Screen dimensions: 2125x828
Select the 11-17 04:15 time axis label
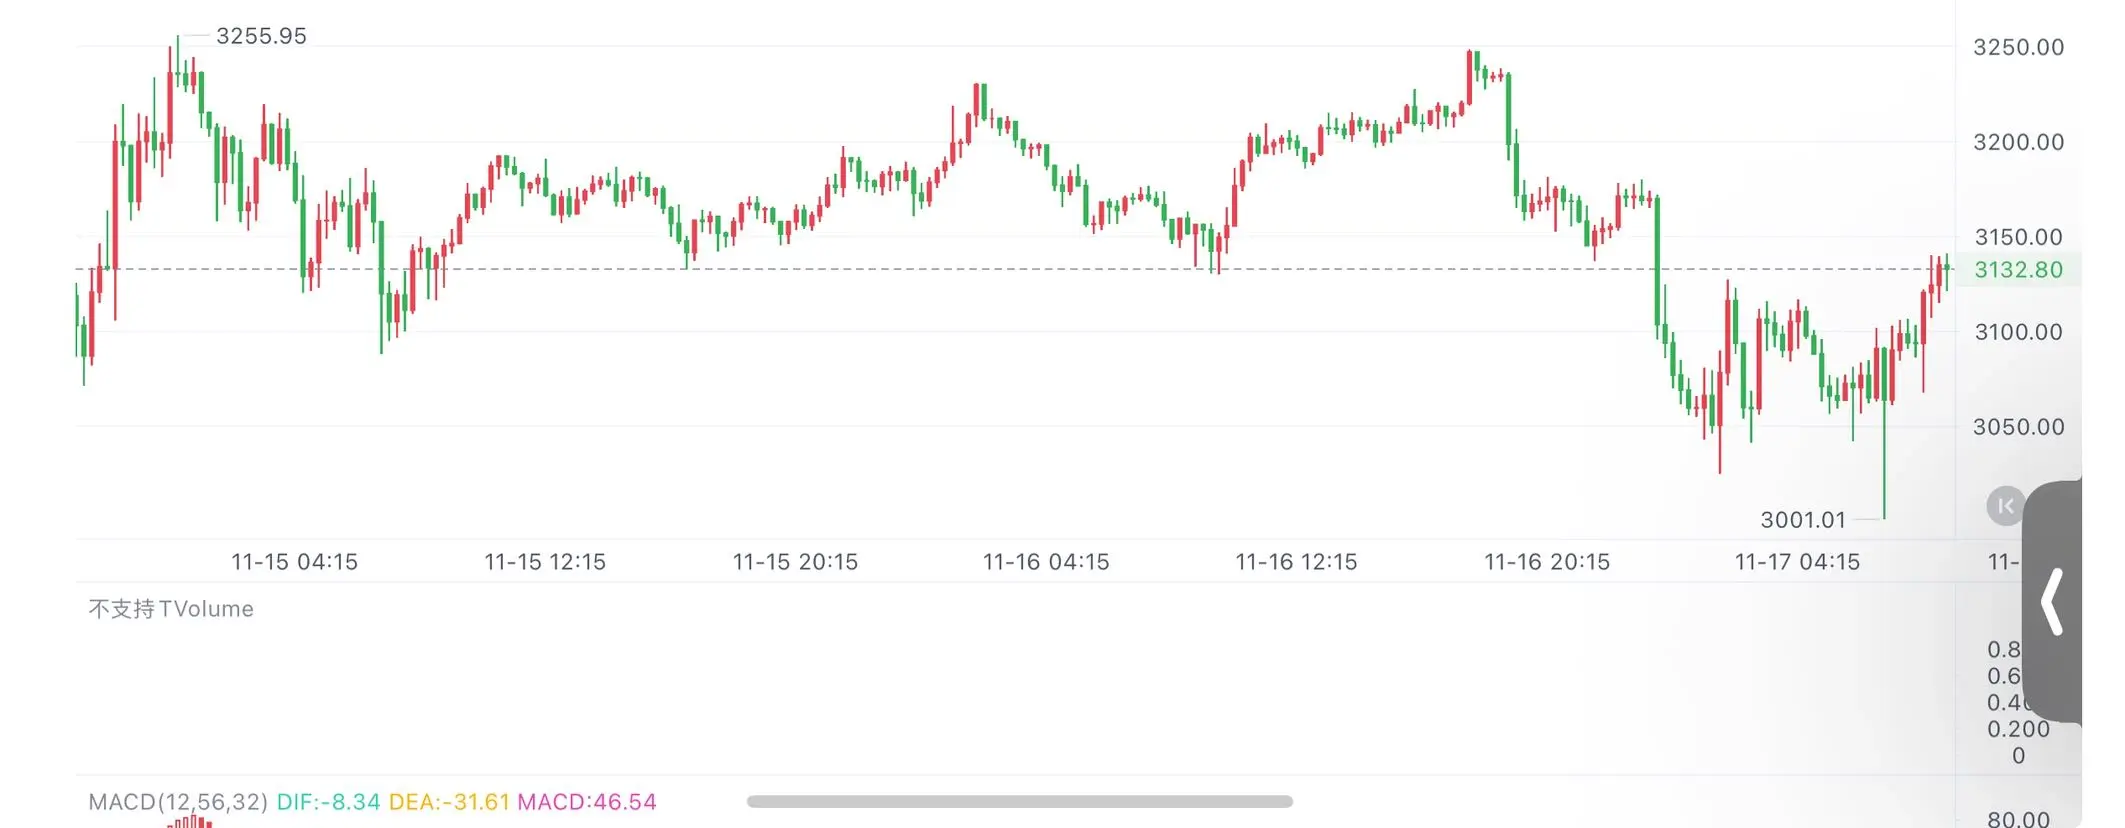click(x=1797, y=562)
